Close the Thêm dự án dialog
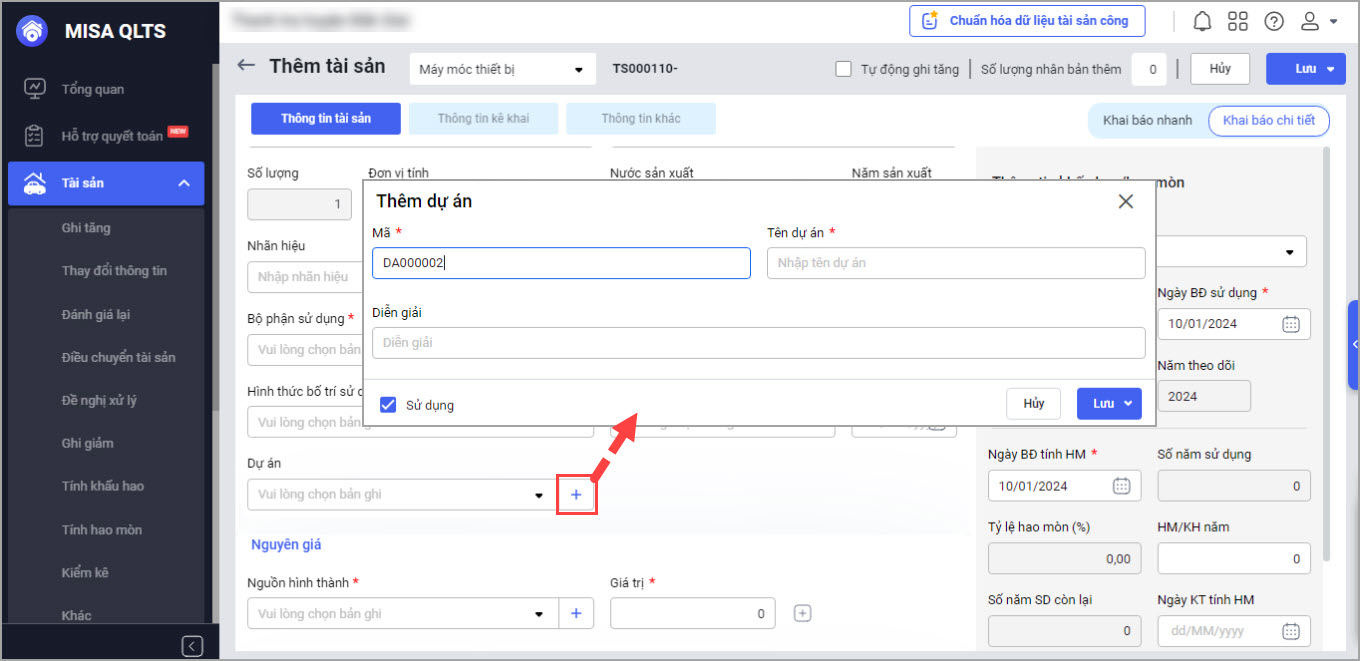 pyautogui.click(x=1126, y=201)
